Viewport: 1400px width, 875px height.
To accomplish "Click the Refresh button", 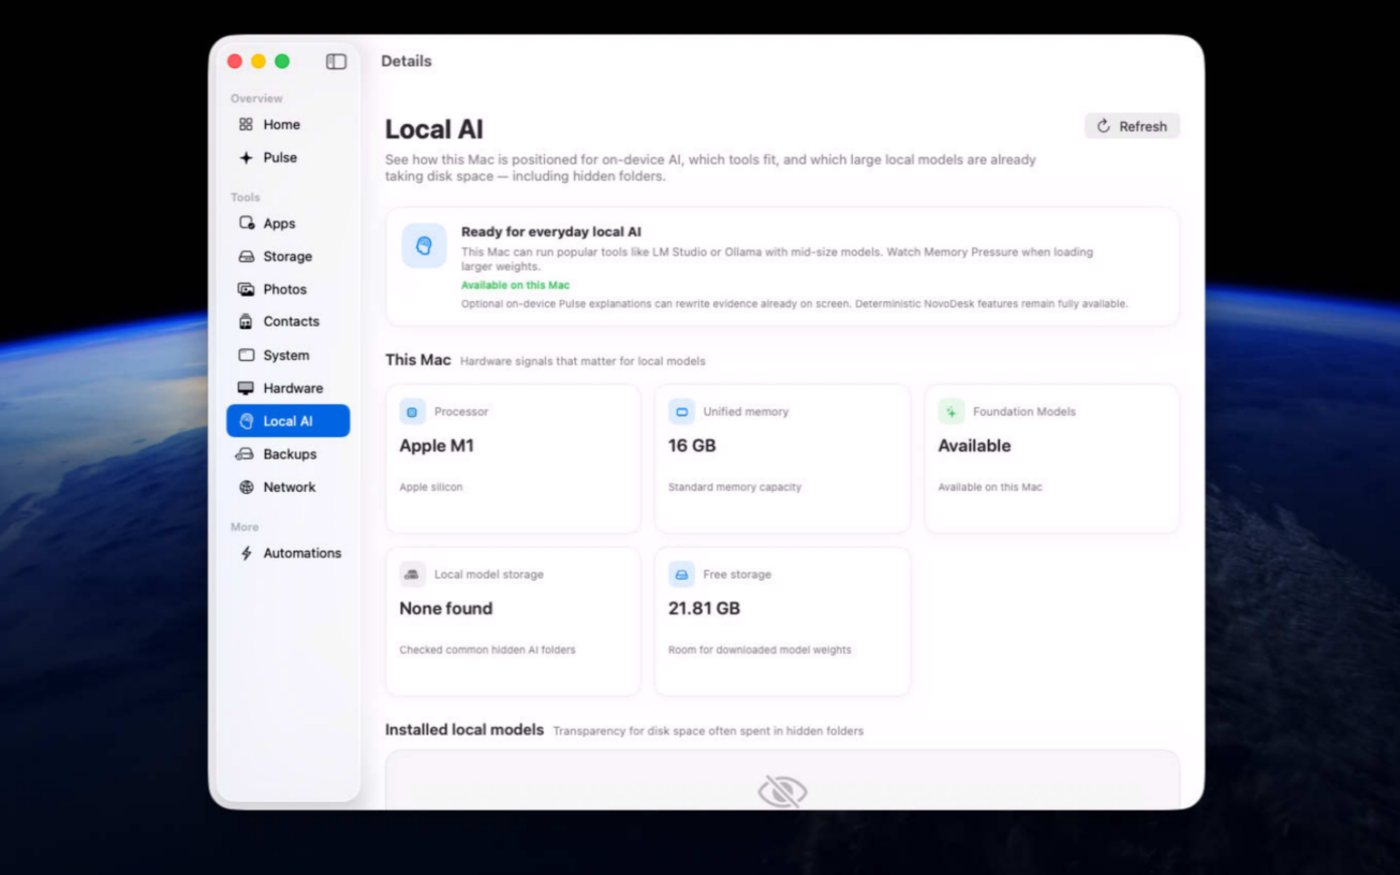I will [x=1132, y=126].
